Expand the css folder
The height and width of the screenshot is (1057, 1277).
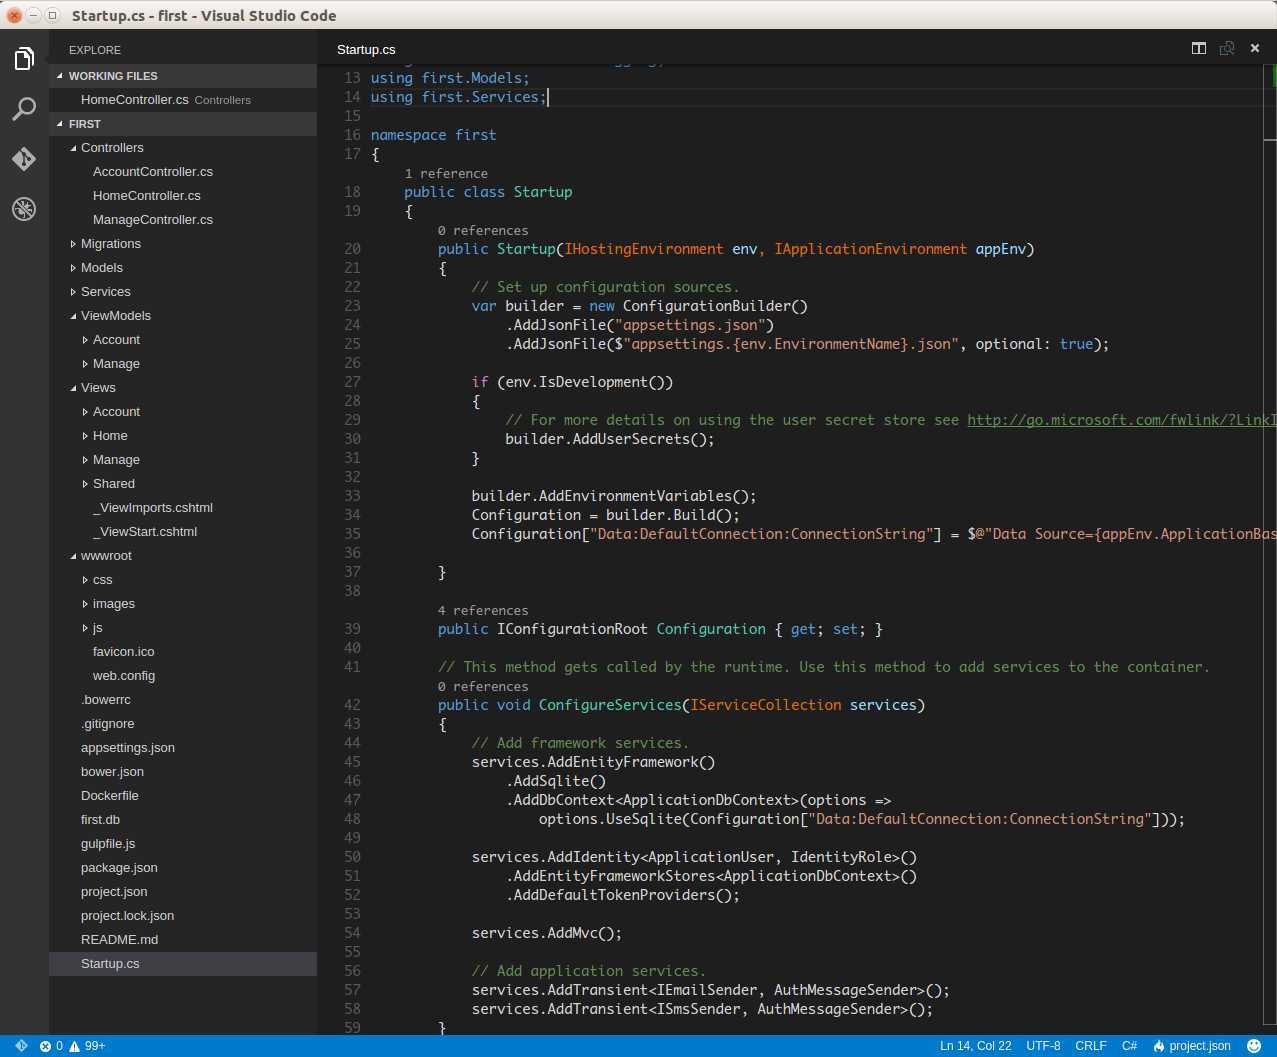point(183,580)
